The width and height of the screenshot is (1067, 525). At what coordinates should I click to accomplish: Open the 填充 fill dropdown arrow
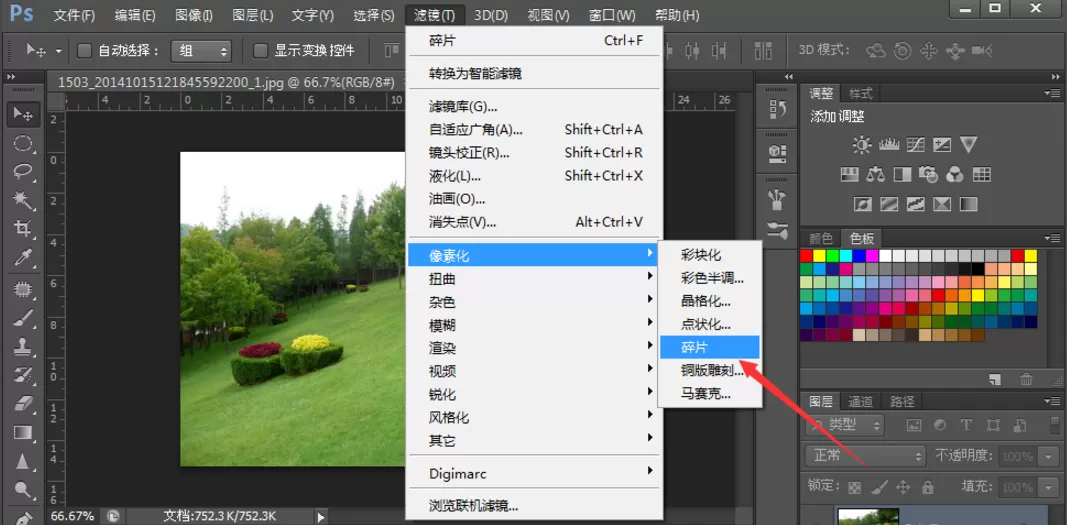(1050, 488)
